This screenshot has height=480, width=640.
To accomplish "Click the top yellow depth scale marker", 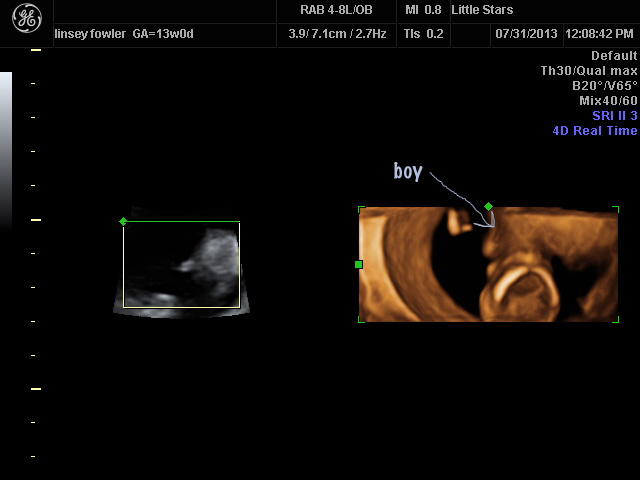I will pos(36,49).
